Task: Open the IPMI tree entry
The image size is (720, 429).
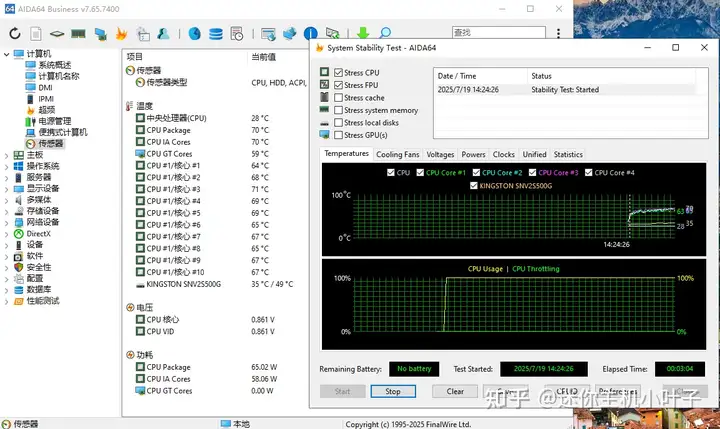Action: (x=46, y=99)
